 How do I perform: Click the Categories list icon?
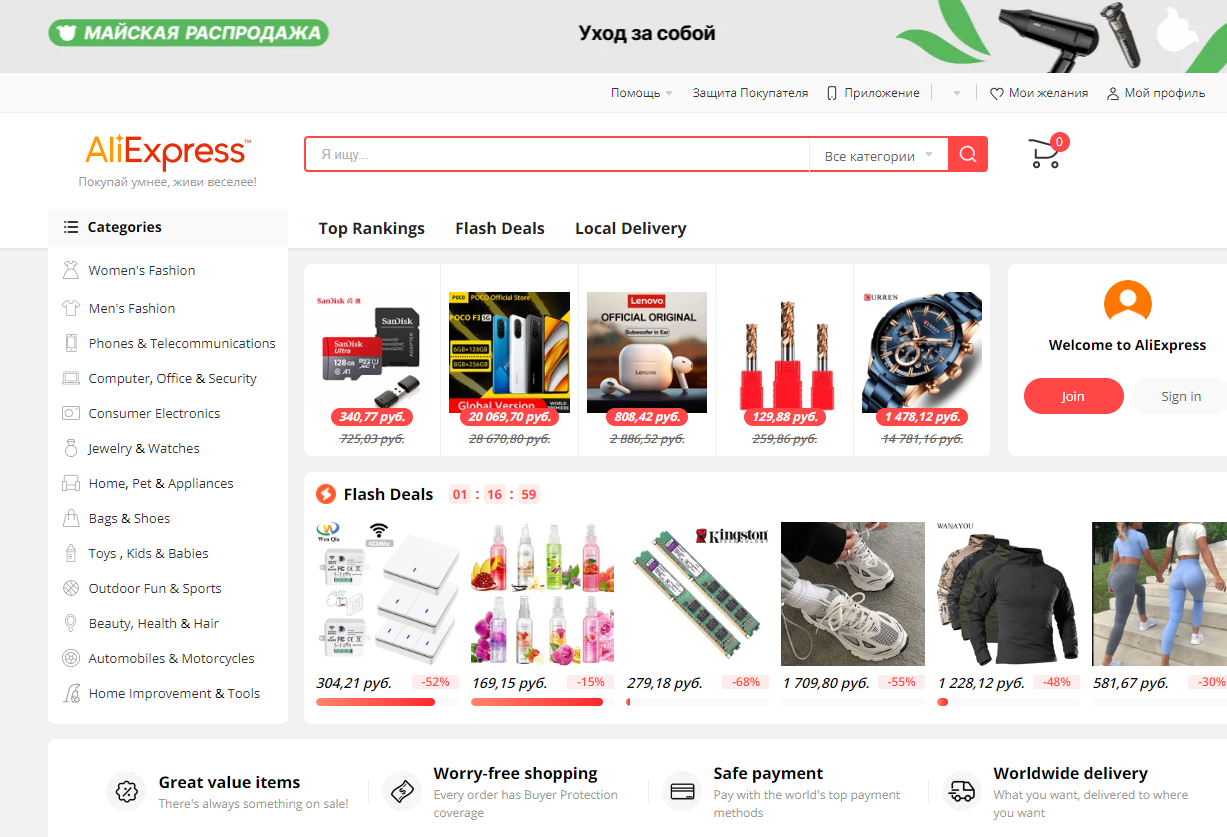(x=70, y=227)
